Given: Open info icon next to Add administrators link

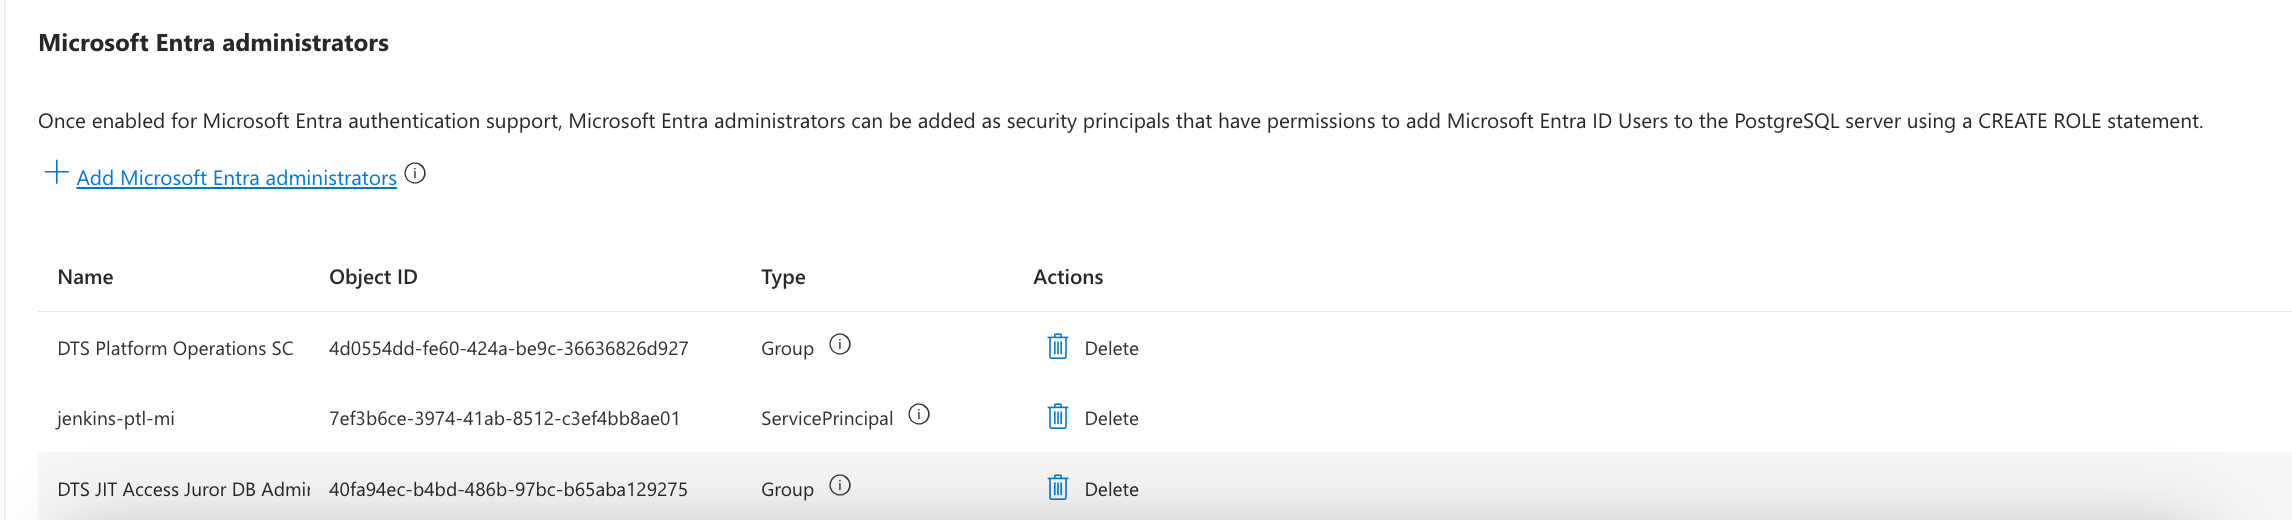Looking at the screenshot, I should 415,174.
